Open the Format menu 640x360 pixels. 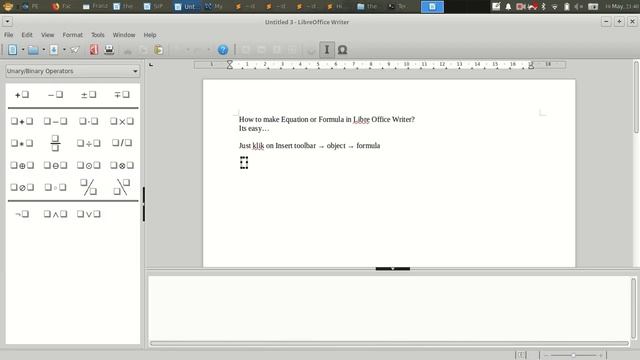click(x=73, y=35)
